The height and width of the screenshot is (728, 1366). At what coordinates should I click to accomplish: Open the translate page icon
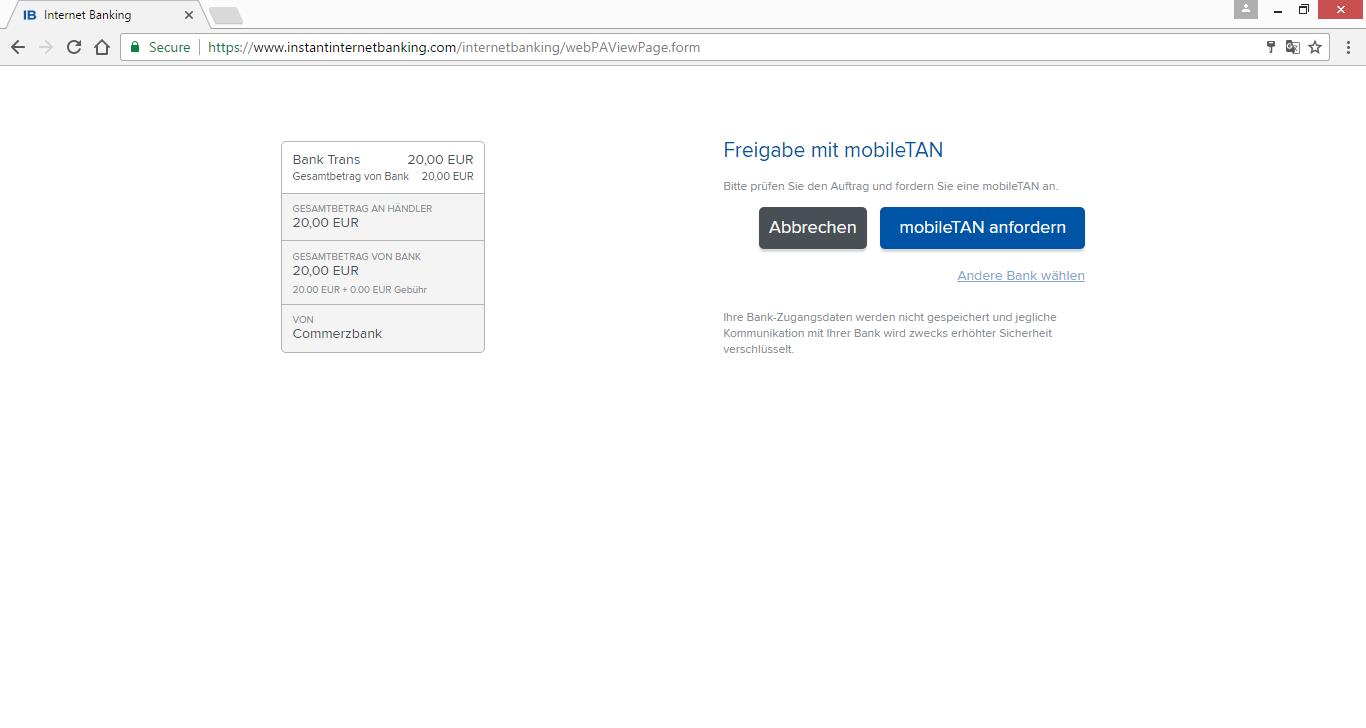click(1293, 47)
